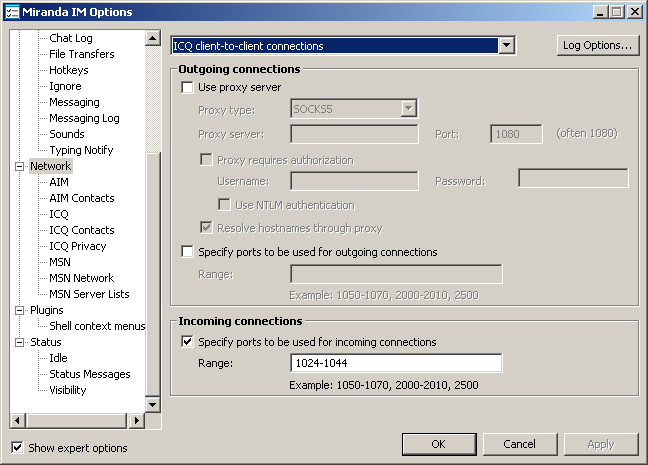Image resolution: width=648 pixels, height=465 pixels.
Task: Click the tree scroll right arrow
Action: point(137,421)
